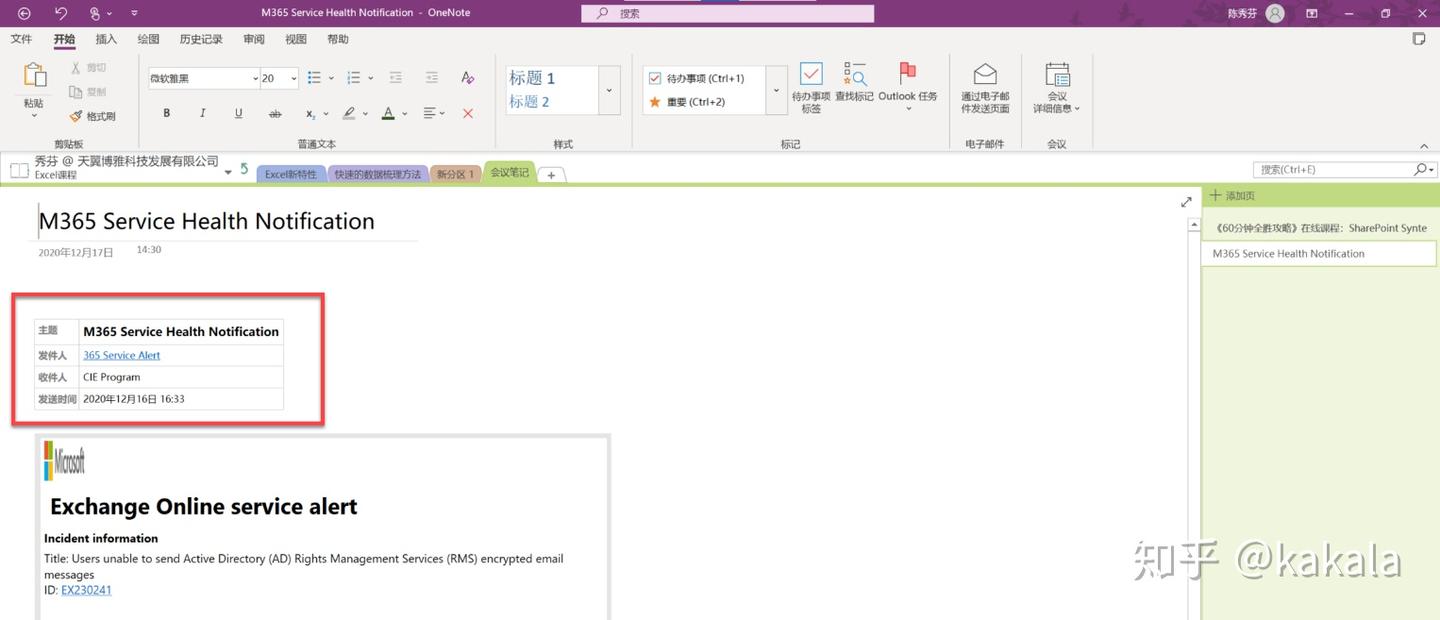Expand the notebook list dropdown arrow
Screen dimensions: 1440x620
(x=228, y=172)
